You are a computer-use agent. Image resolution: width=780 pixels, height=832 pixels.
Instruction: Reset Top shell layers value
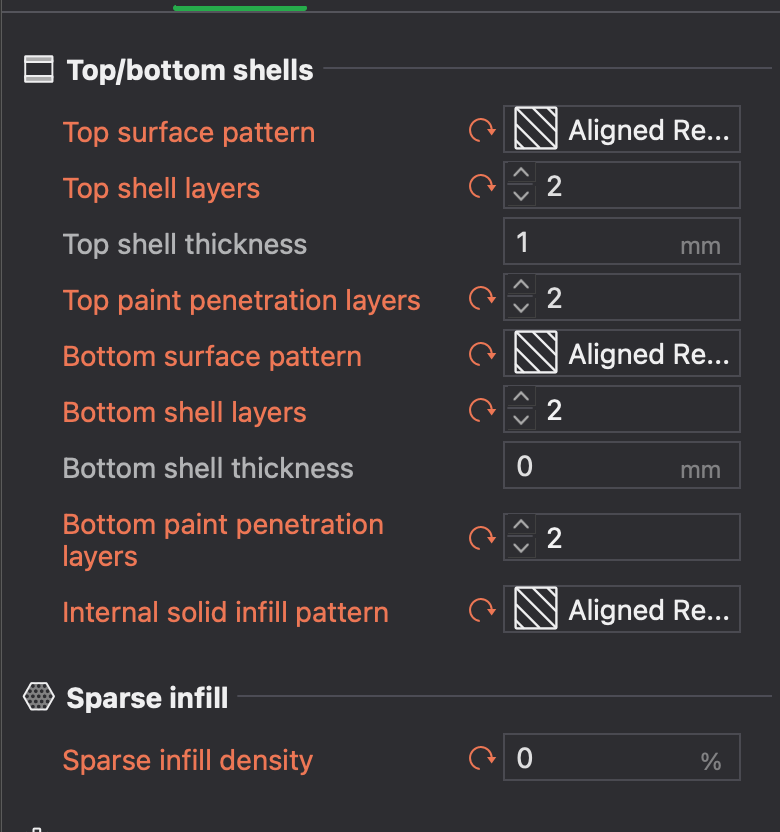(482, 186)
